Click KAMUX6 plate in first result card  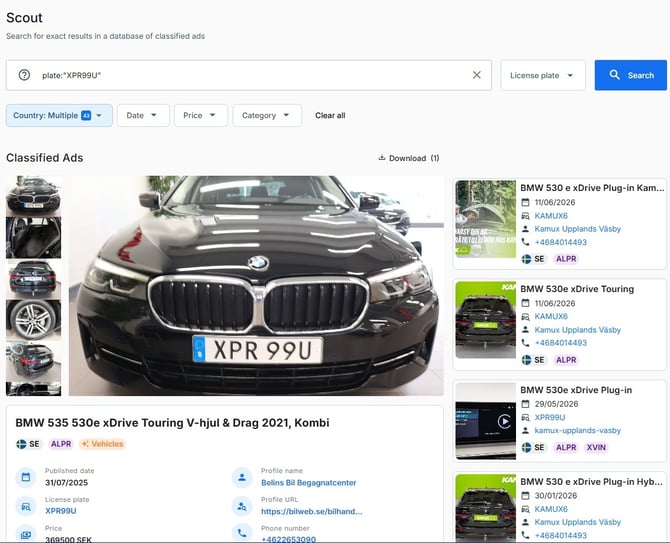tap(551, 216)
